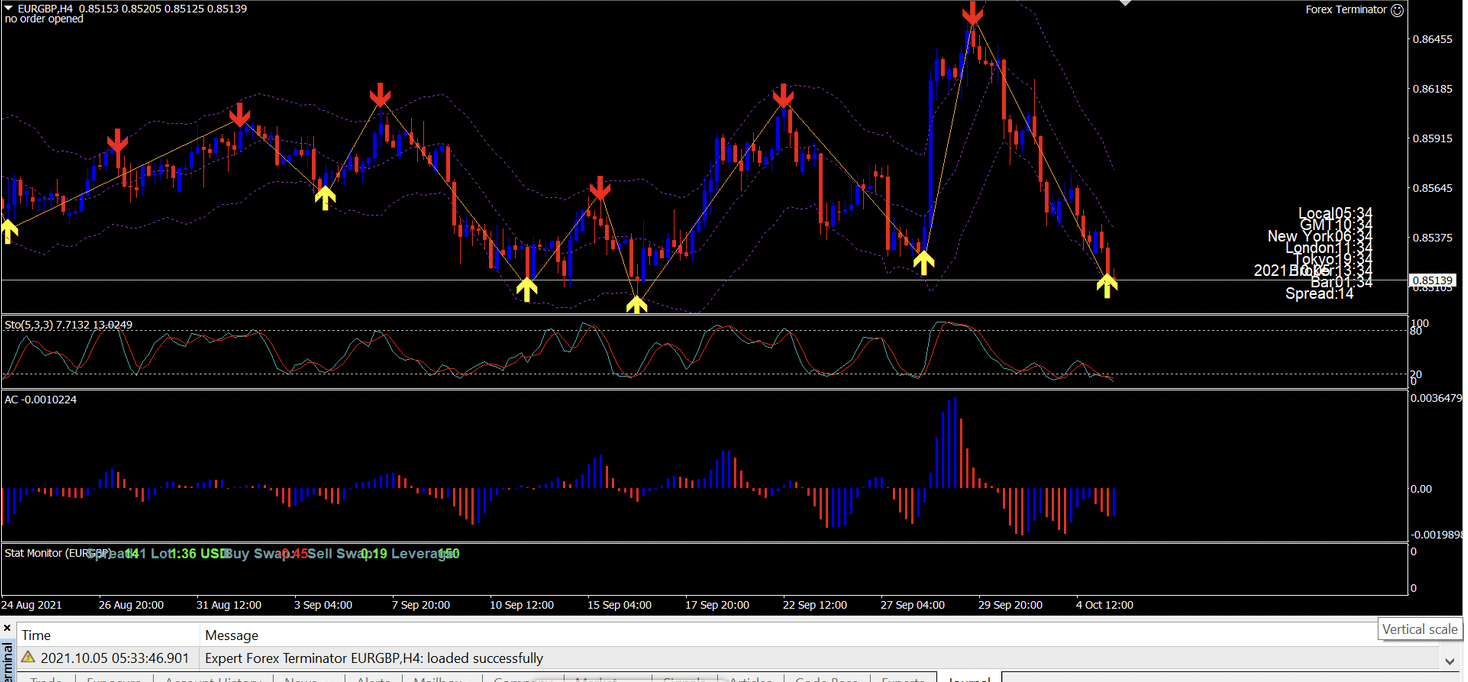
Task: Click the Sto(5,3,3) stochastic indicator label
Action: tap(68, 325)
